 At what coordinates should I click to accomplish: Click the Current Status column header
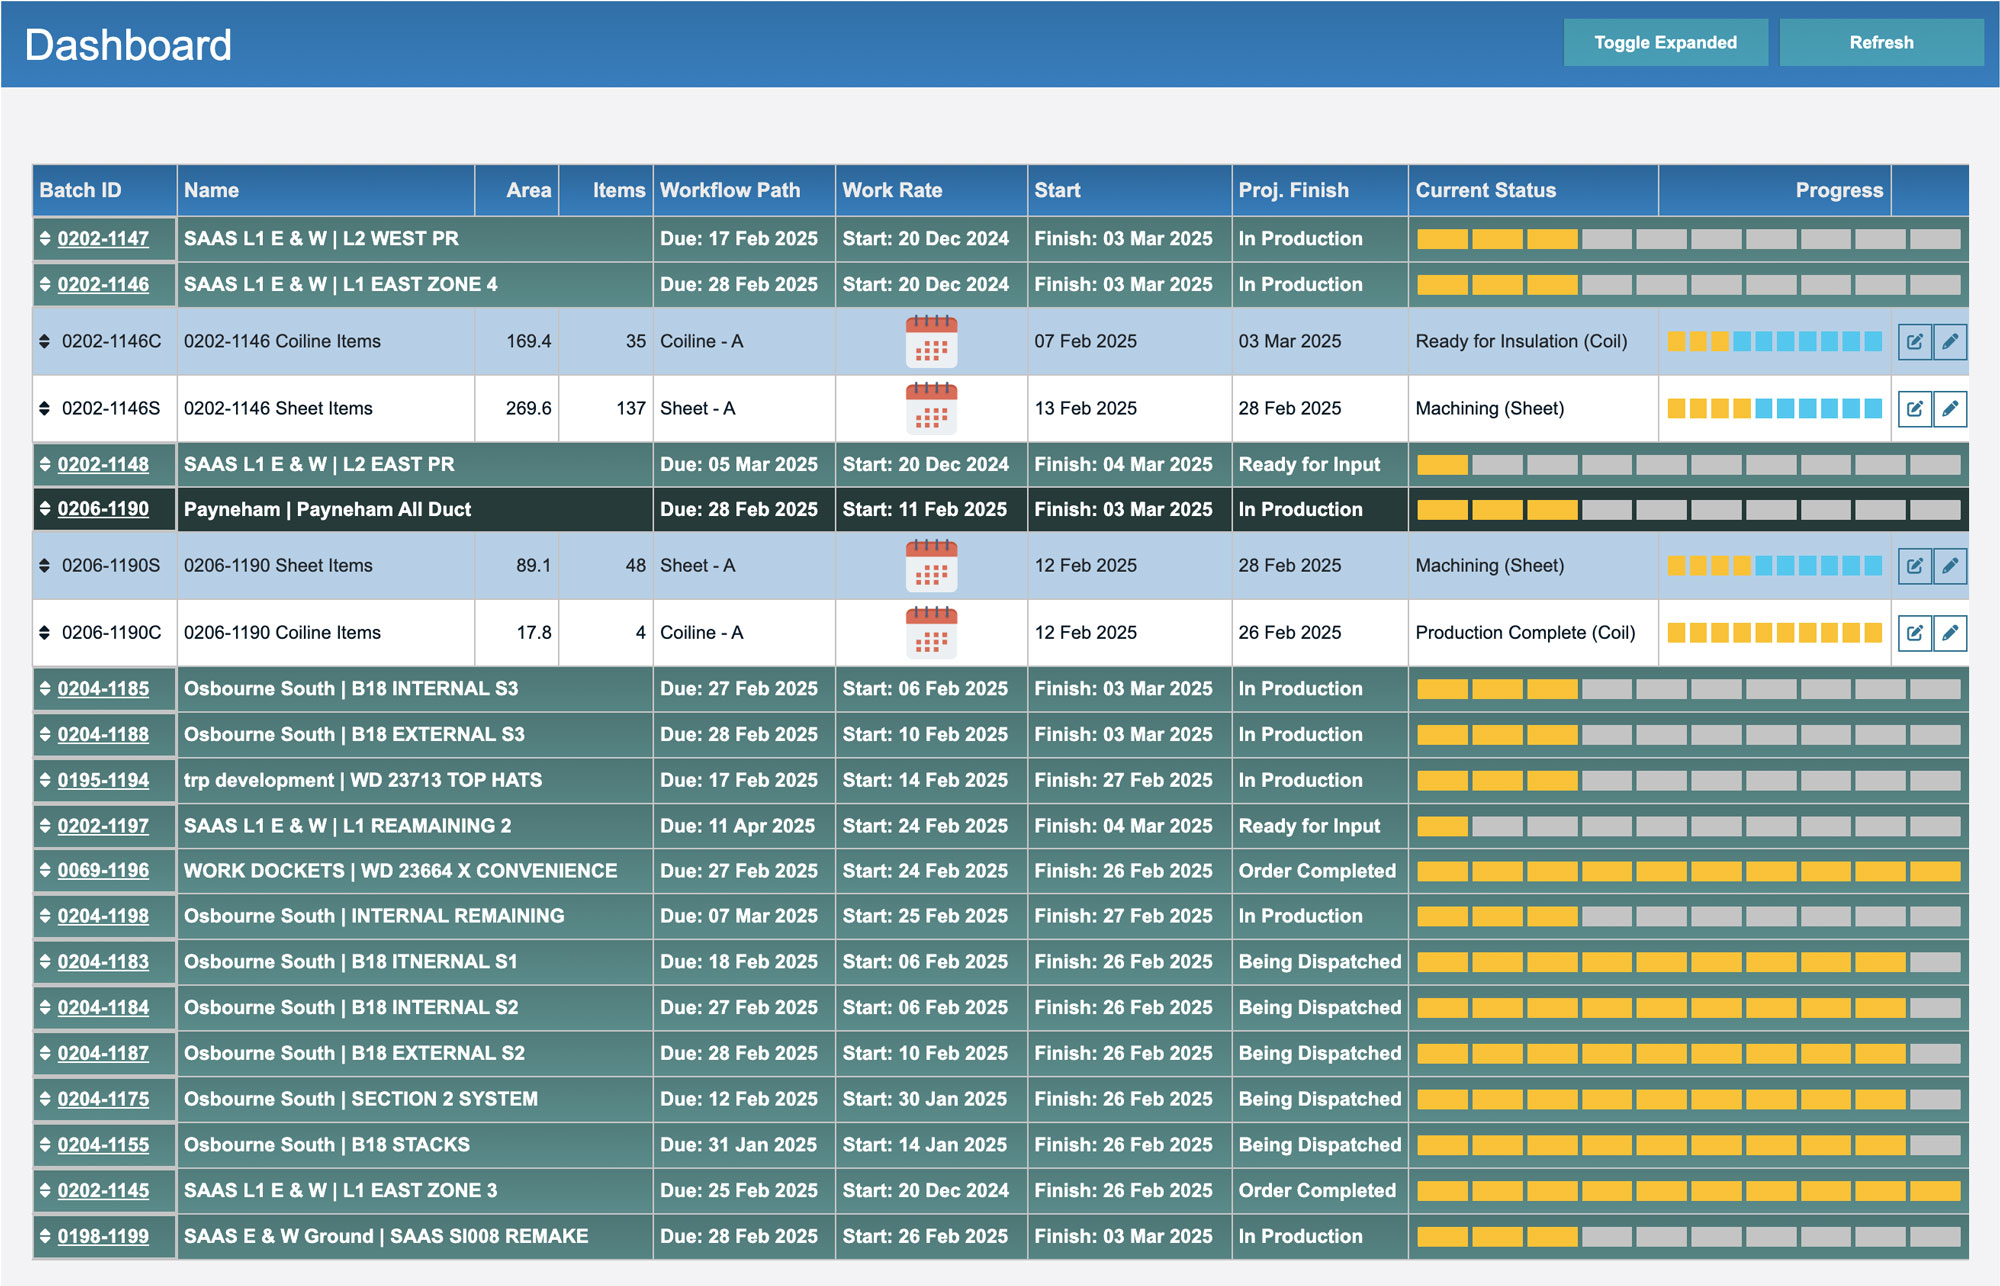[x=1485, y=190]
